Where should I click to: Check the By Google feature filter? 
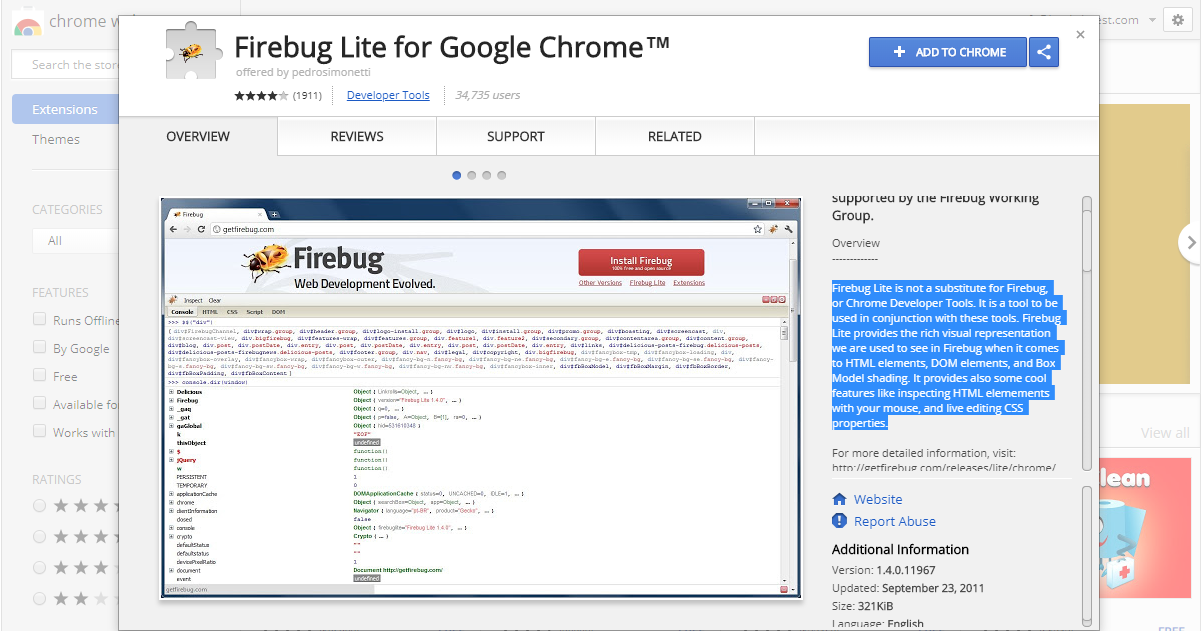pyautogui.click(x=40, y=348)
